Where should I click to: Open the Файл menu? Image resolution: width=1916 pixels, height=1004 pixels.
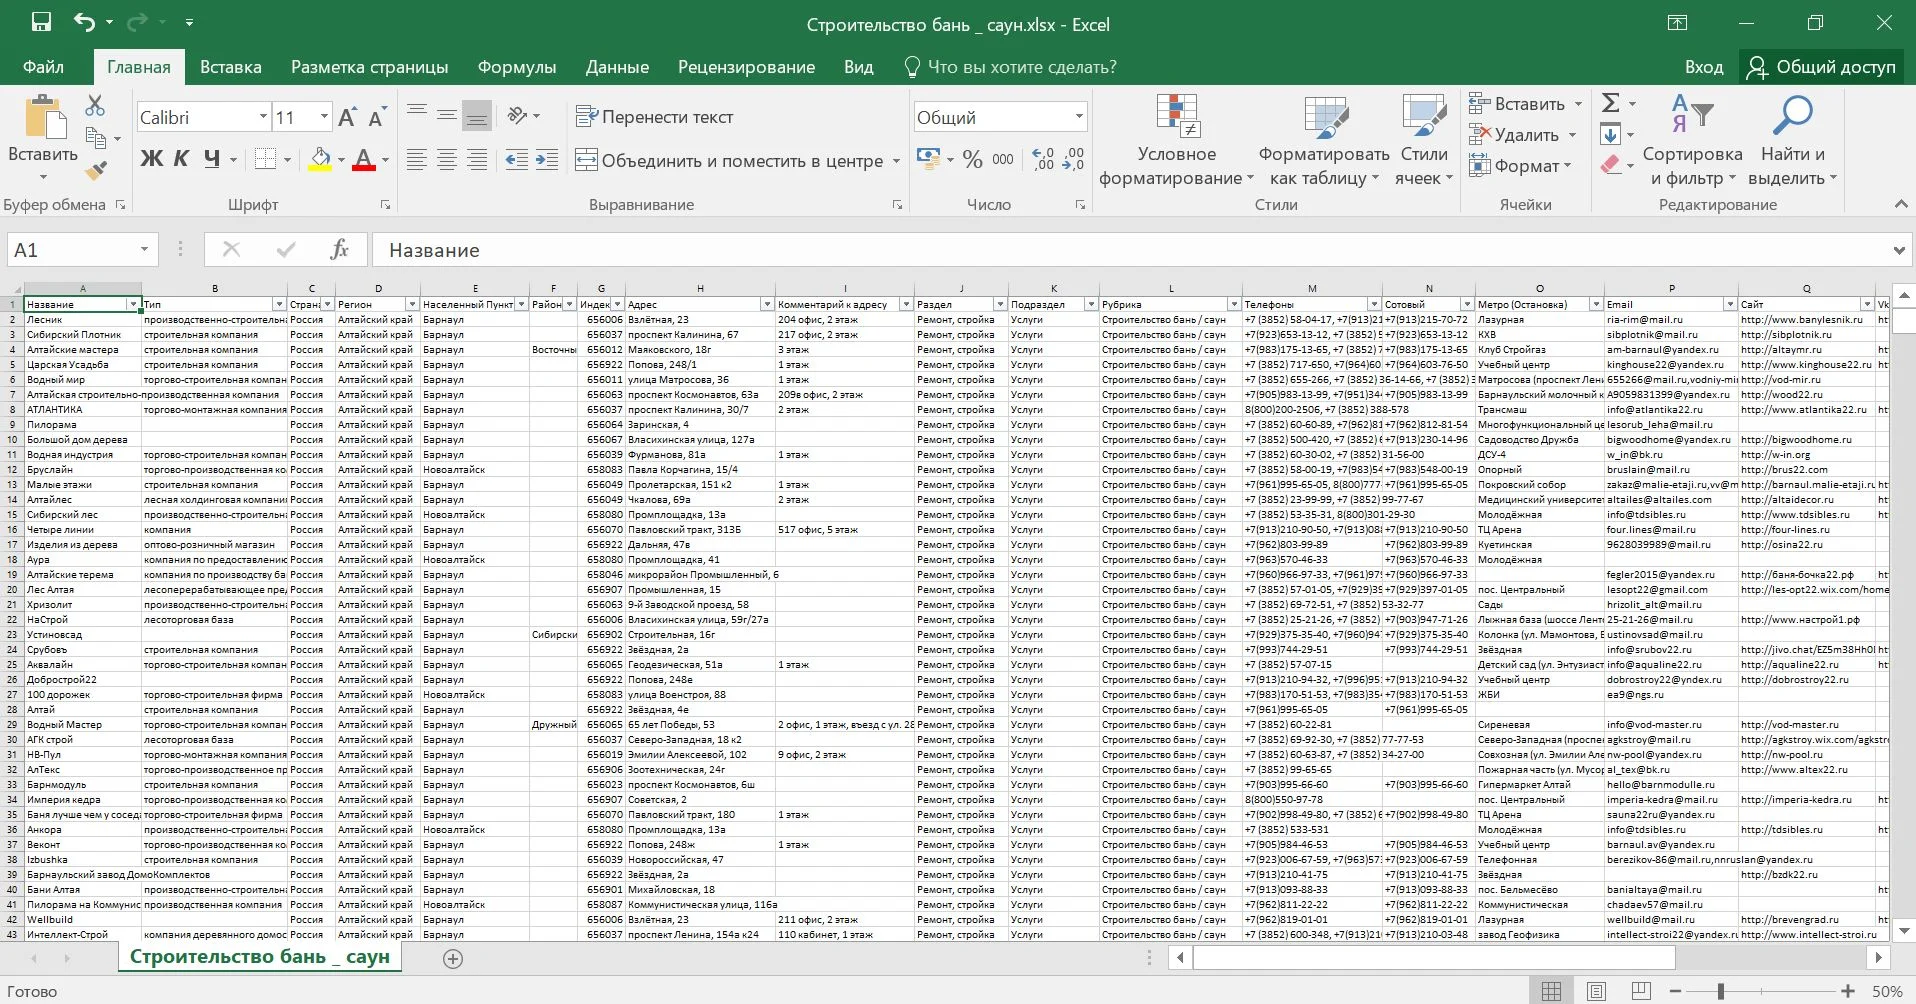pyautogui.click(x=43, y=67)
